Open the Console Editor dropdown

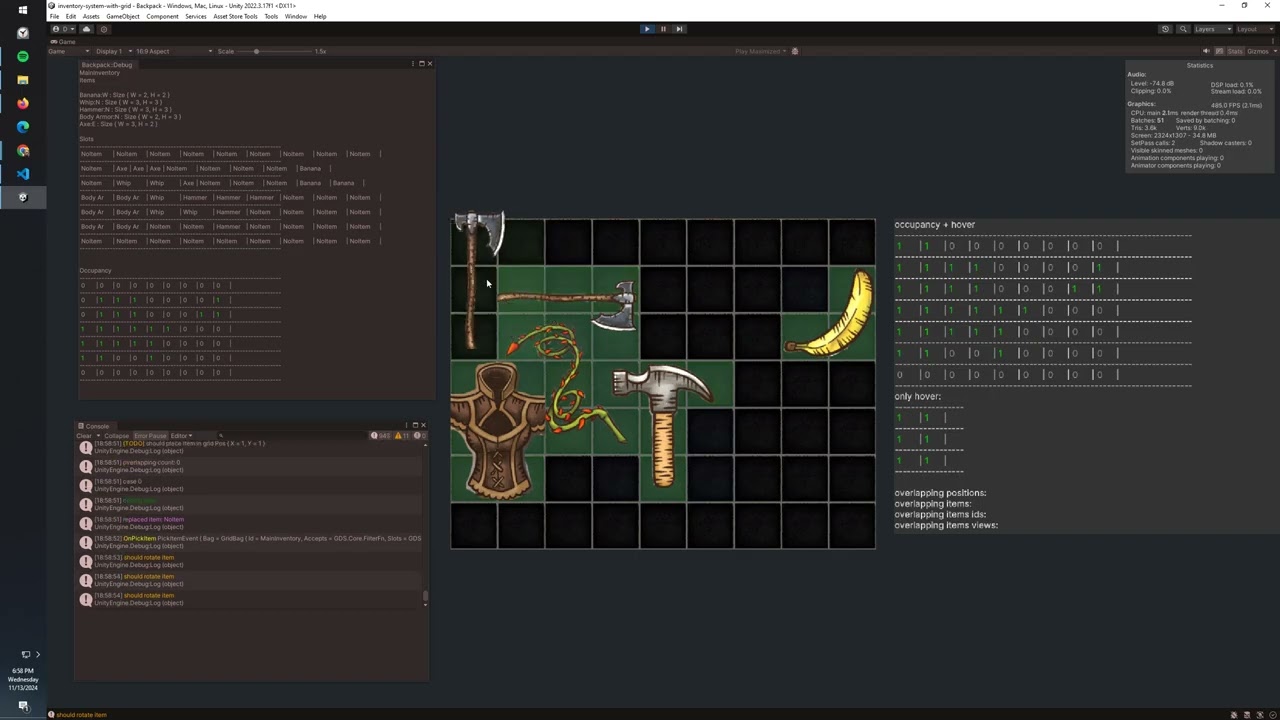180,436
